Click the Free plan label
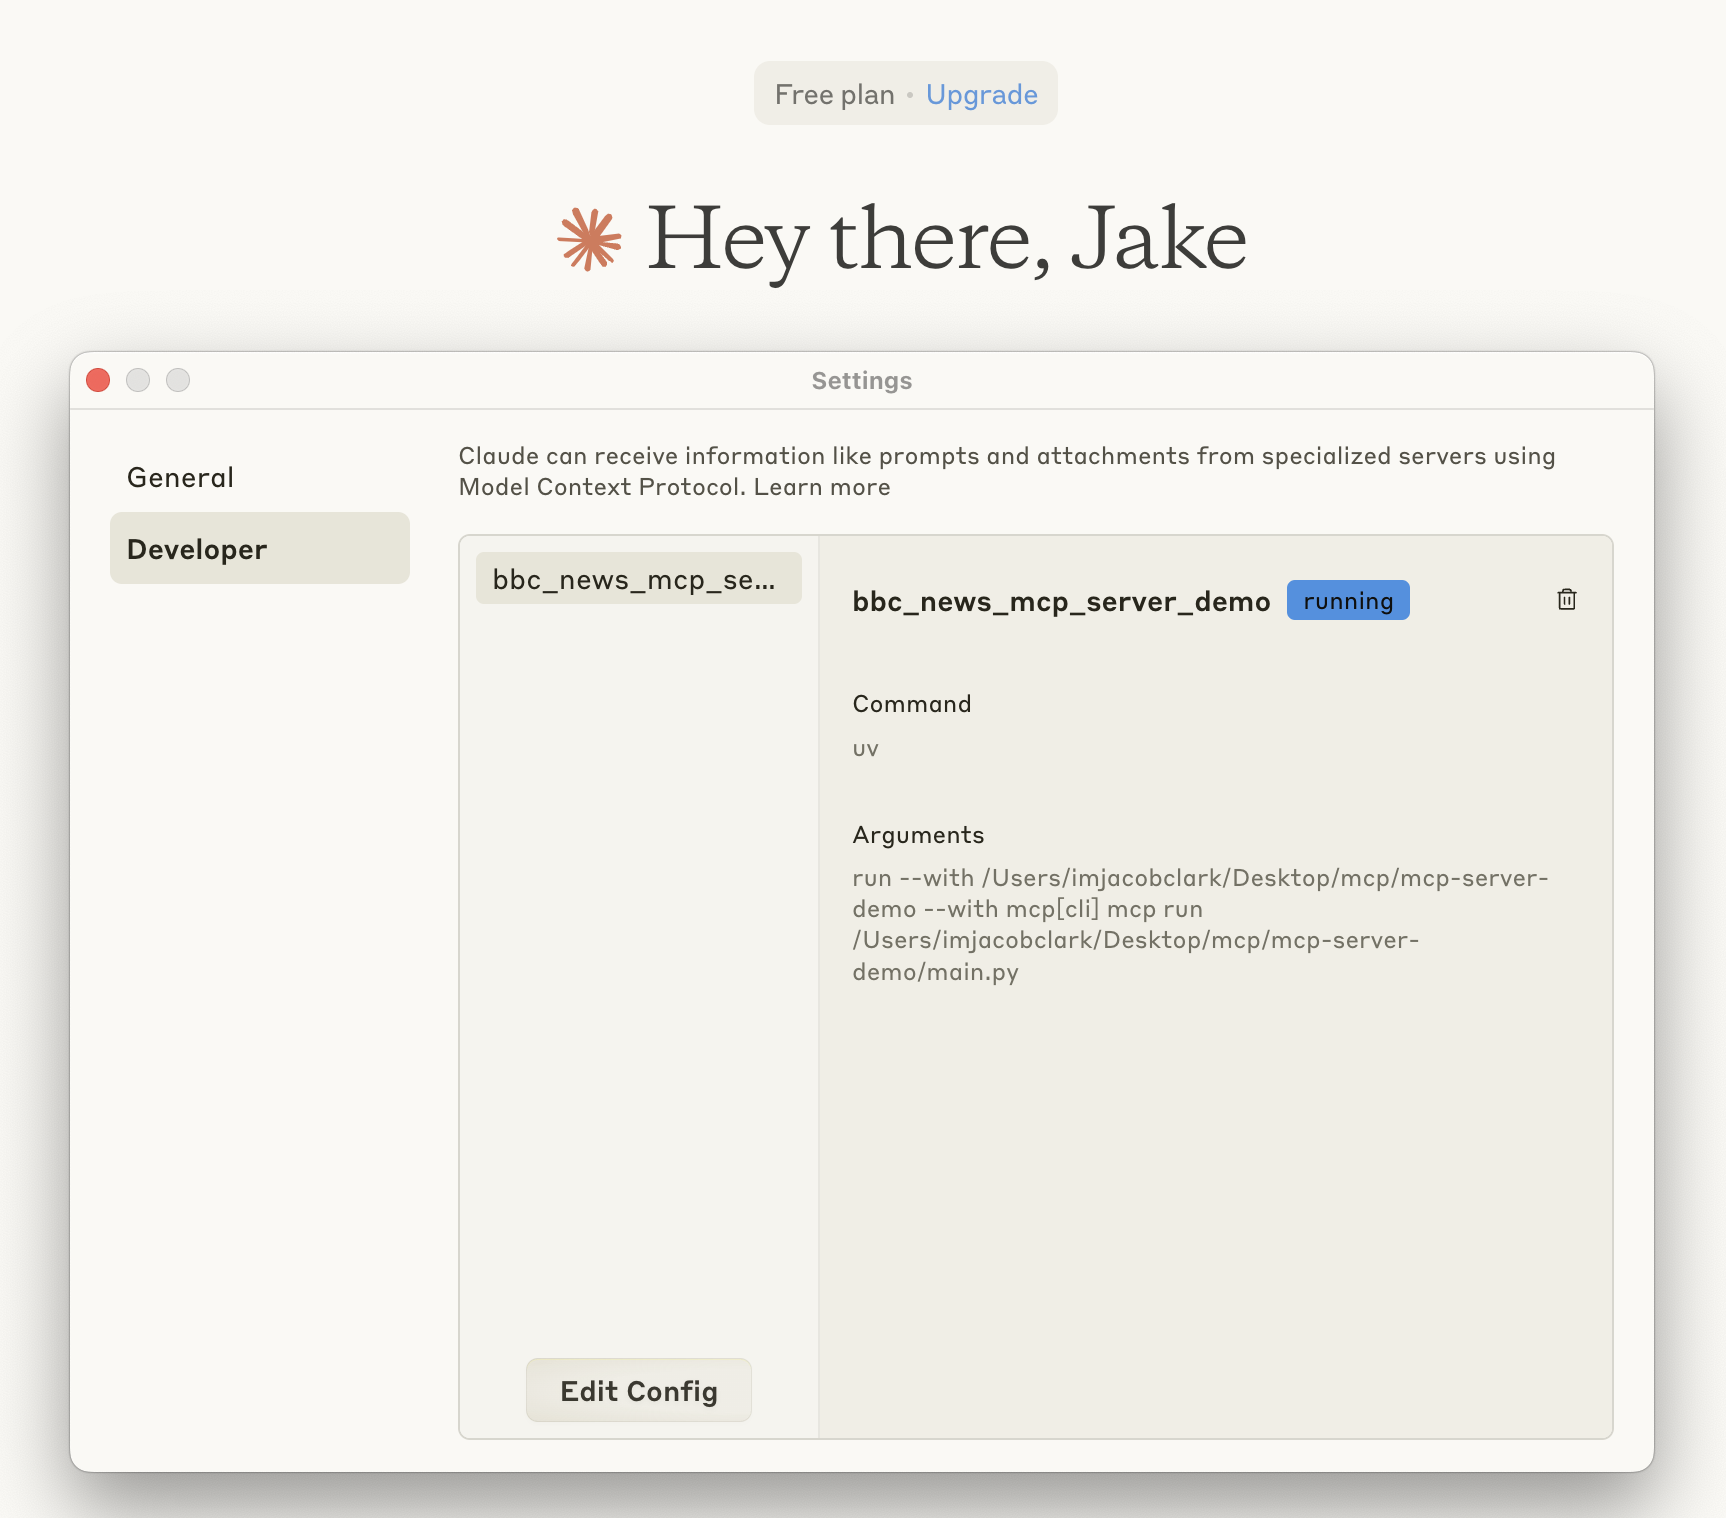Screen dimensions: 1726x1518 (x=834, y=95)
